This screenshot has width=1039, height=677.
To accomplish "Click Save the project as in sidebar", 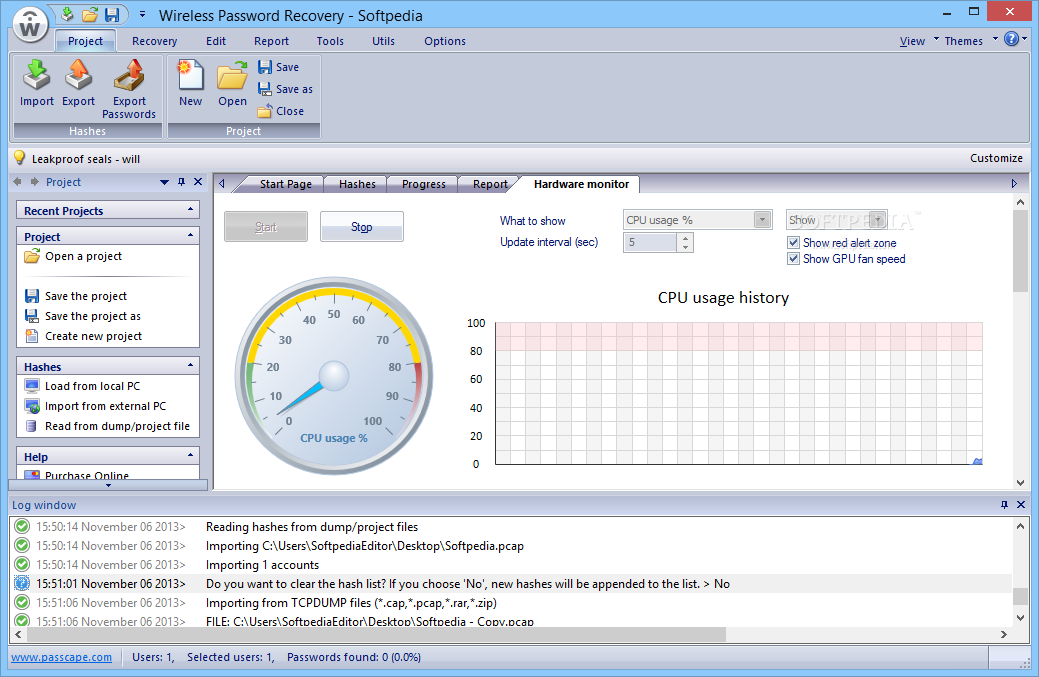I will 83,316.
